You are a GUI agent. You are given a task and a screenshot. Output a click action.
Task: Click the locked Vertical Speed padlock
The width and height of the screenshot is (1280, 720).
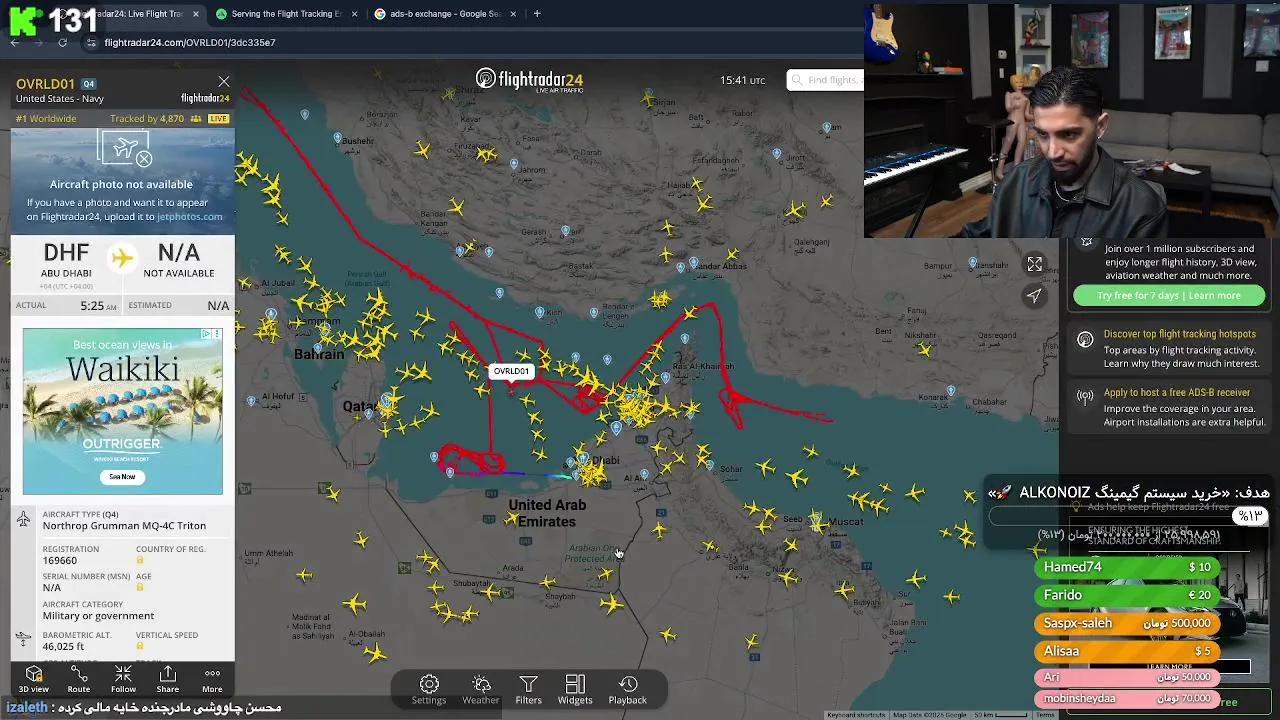tap(140, 646)
